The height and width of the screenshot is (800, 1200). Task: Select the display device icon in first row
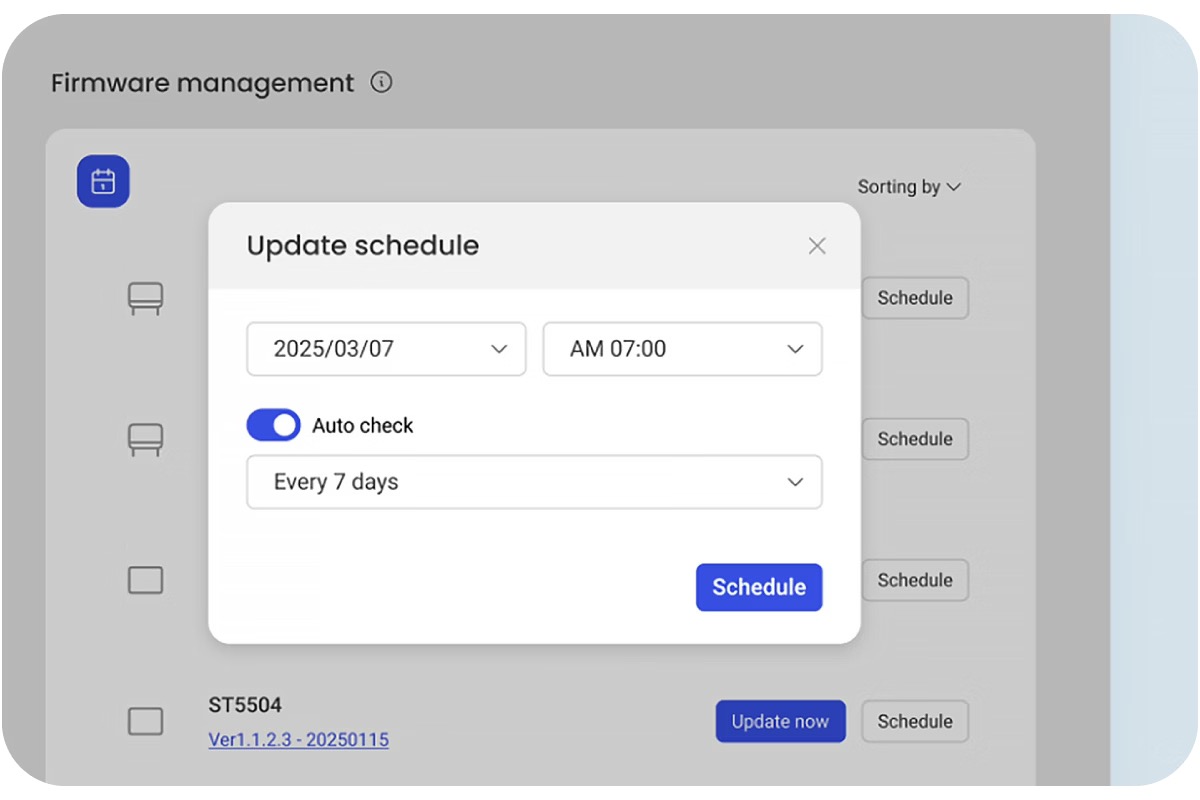pyautogui.click(x=146, y=298)
